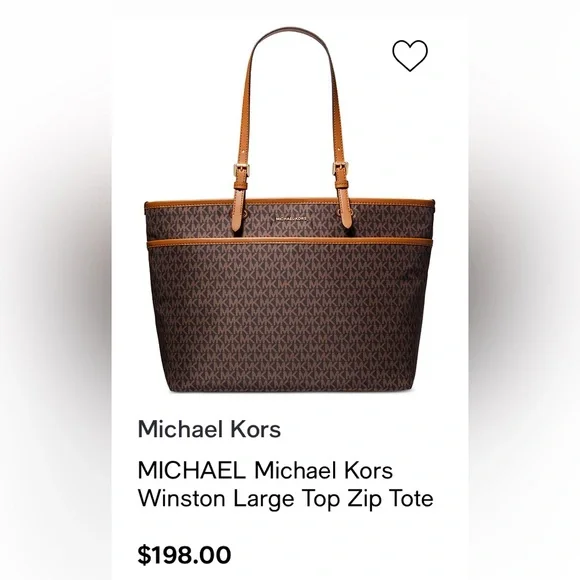Click the tan trim above front pocket
Image resolution: width=580 pixels, height=580 pixels.
(290, 242)
